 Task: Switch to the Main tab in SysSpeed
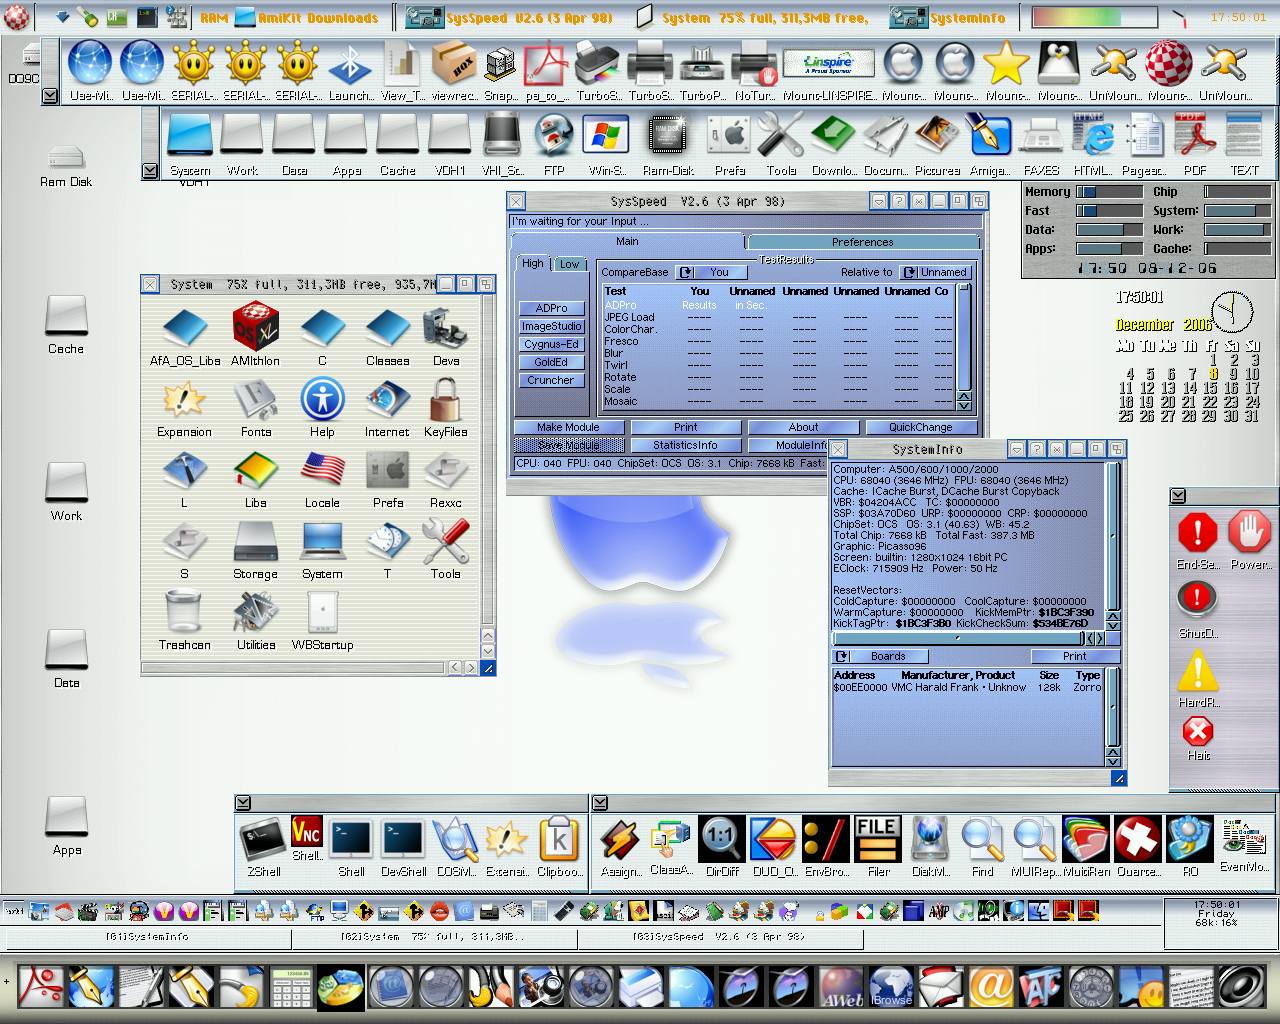pos(627,241)
